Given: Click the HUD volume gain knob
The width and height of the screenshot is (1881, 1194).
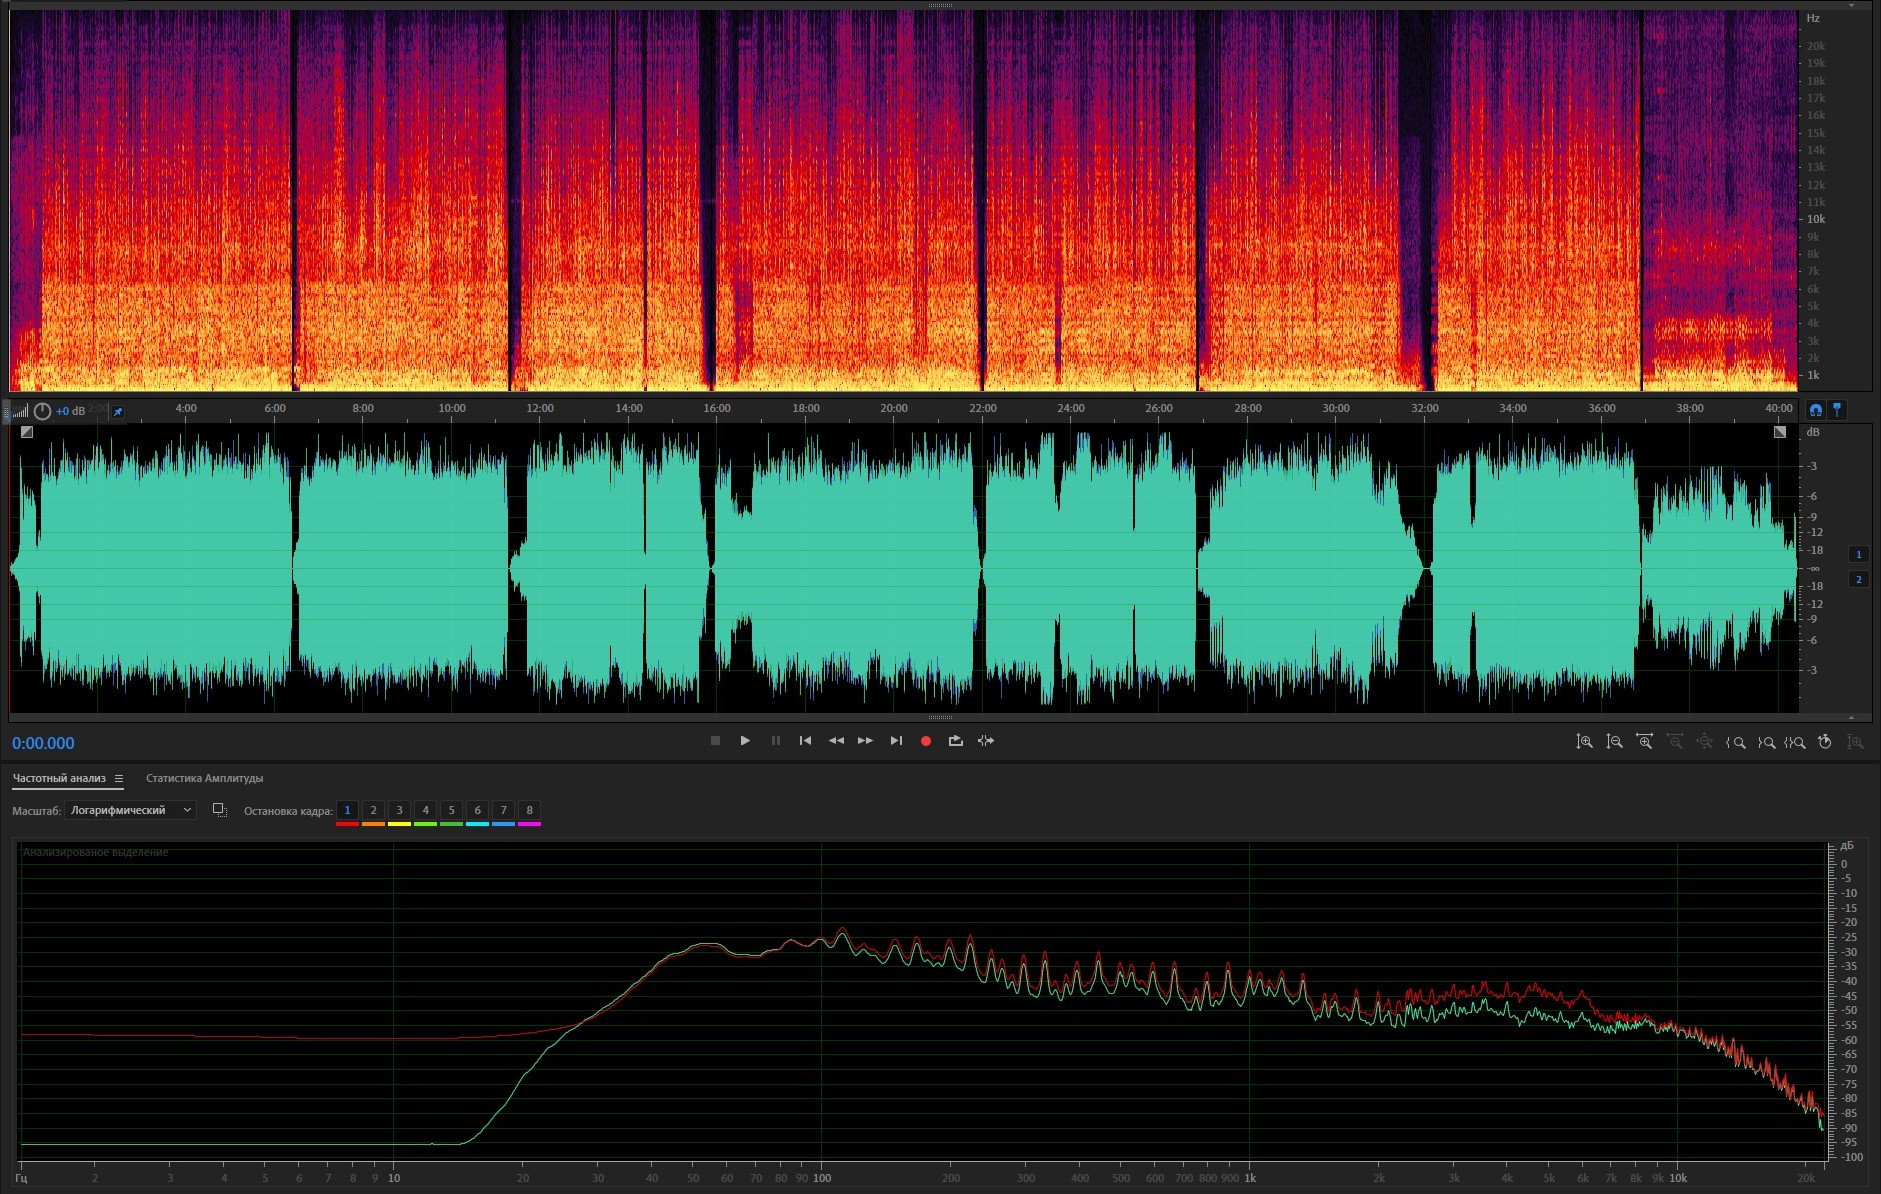Looking at the screenshot, I should click(x=42, y=411).
